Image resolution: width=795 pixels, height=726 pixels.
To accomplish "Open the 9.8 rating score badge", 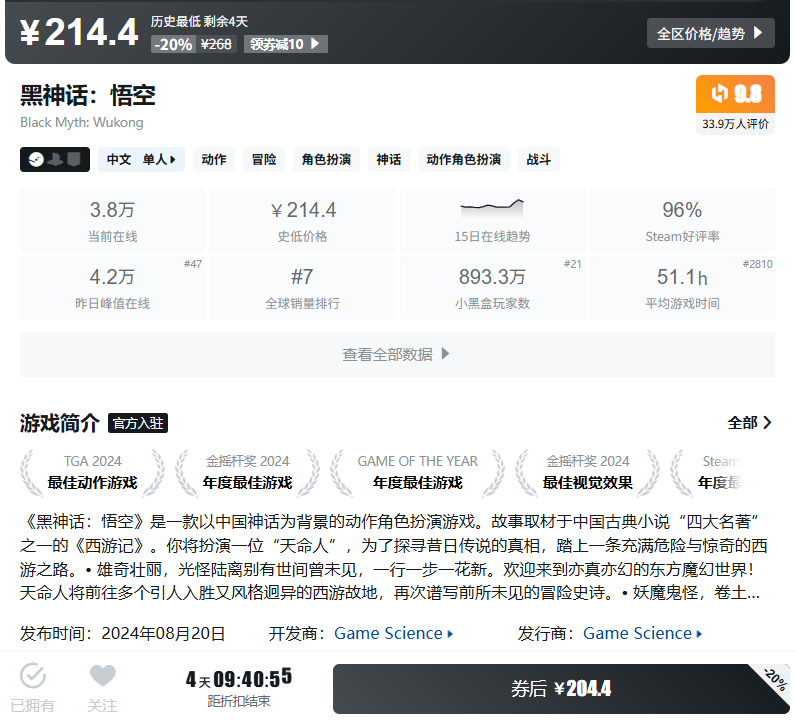I will 735,94.
